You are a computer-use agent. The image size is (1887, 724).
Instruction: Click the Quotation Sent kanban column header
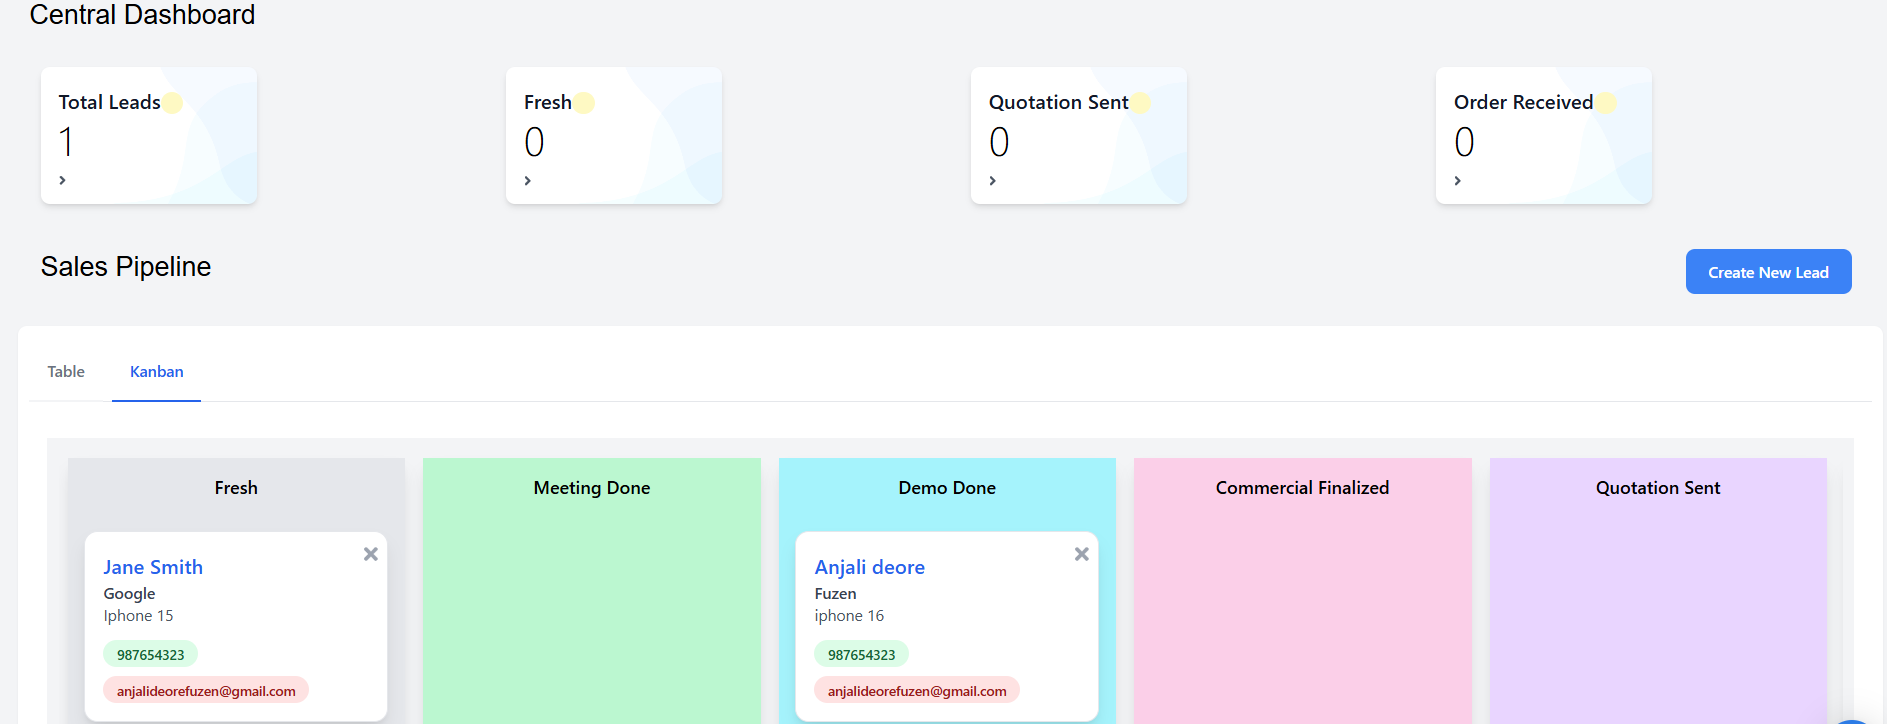(x=1658, y=488)
